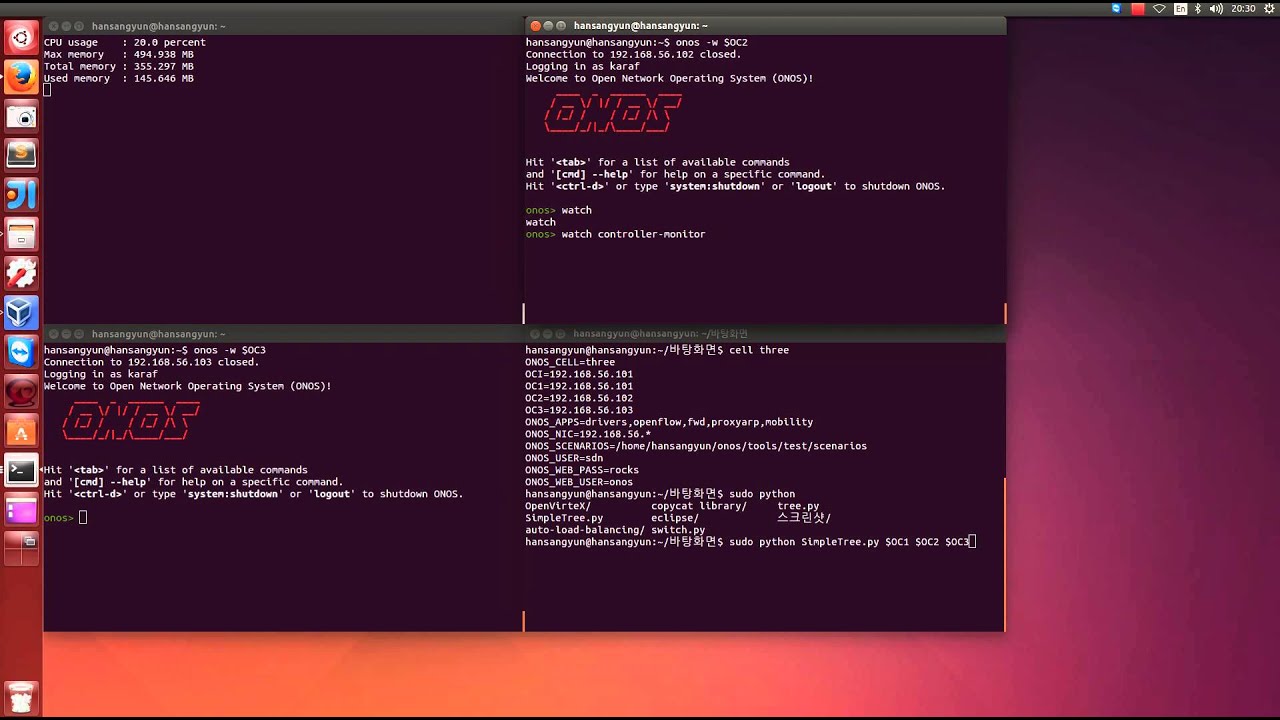The image size is (1280, 720).
Task: Open the En keyboard input source menu
Action: point(1181,8)
